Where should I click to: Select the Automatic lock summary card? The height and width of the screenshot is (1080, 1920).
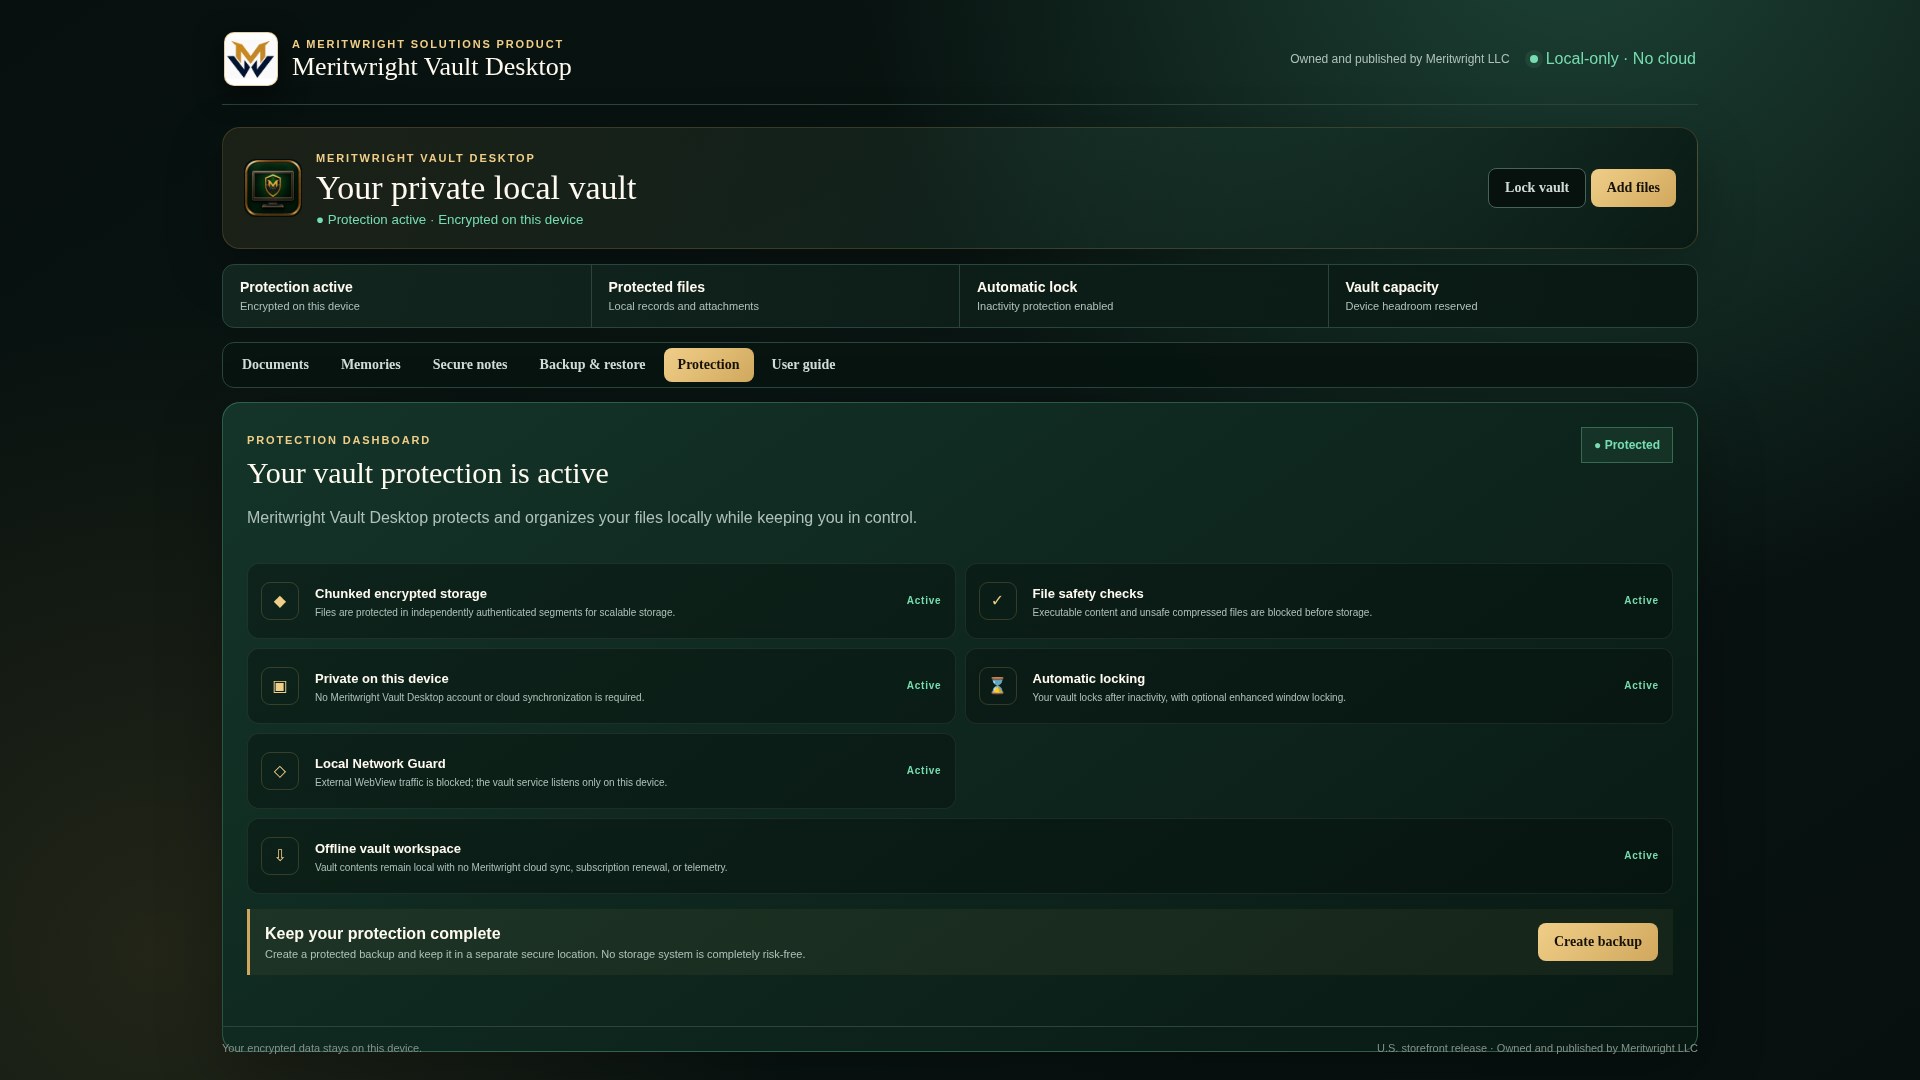pyautogui.click(x=1144, y=296)
